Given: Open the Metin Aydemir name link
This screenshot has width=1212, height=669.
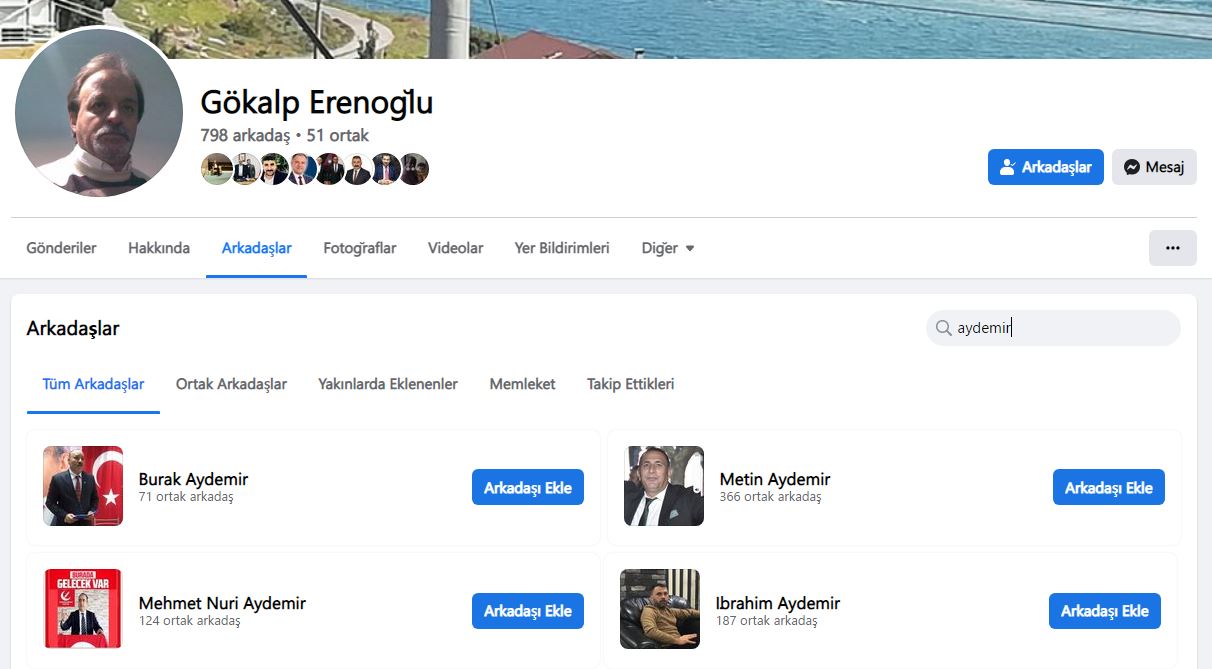Looking at the screenshot, I should coord(775,479).
